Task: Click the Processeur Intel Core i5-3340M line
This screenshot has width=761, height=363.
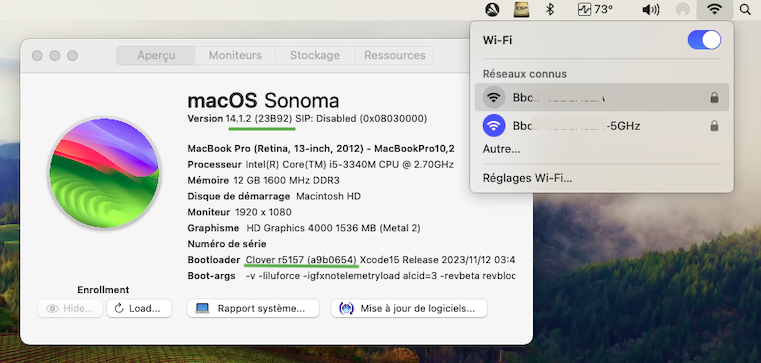Action: [320, 165]
